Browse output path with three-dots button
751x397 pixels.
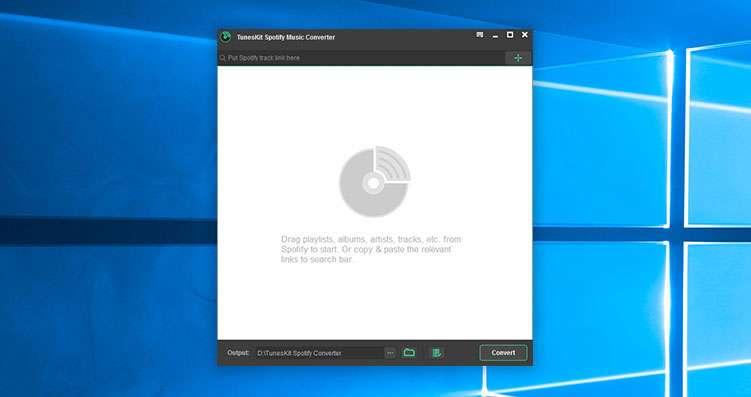[x=390, y=353]
